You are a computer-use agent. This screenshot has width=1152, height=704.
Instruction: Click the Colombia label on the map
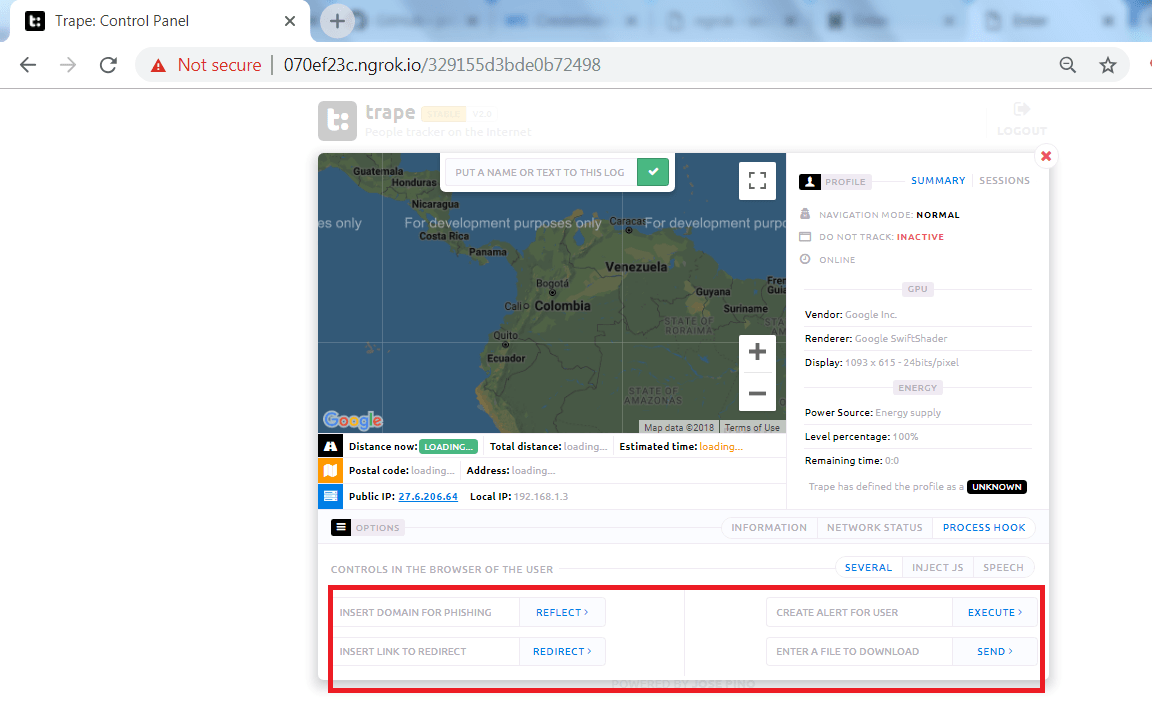562,306
